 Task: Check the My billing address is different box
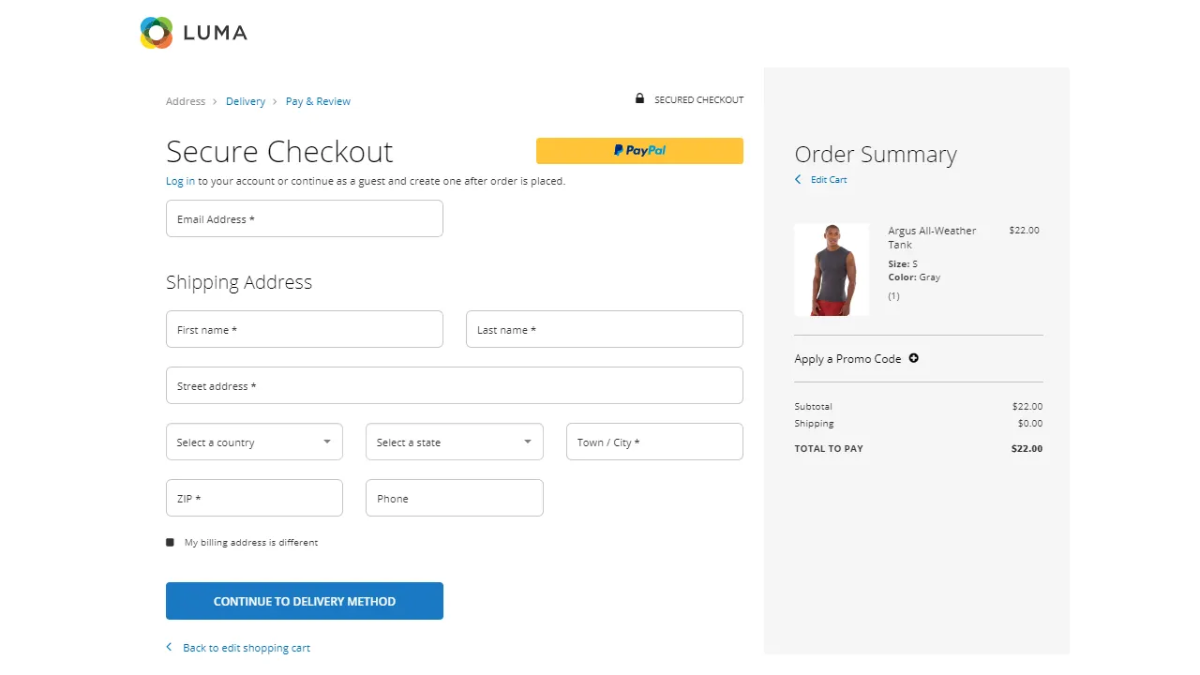coord(170,542)
